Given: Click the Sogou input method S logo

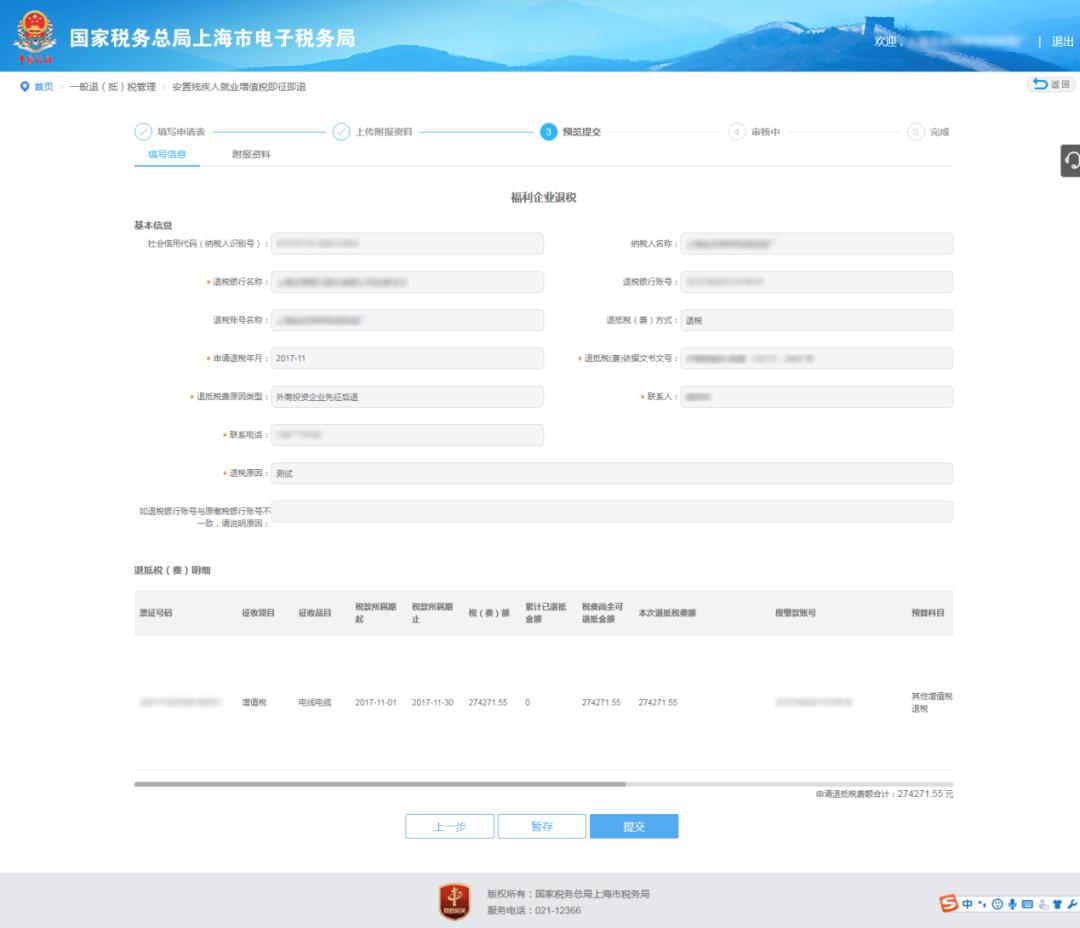Looking at the screenshot, I should (x=948, y=904).
